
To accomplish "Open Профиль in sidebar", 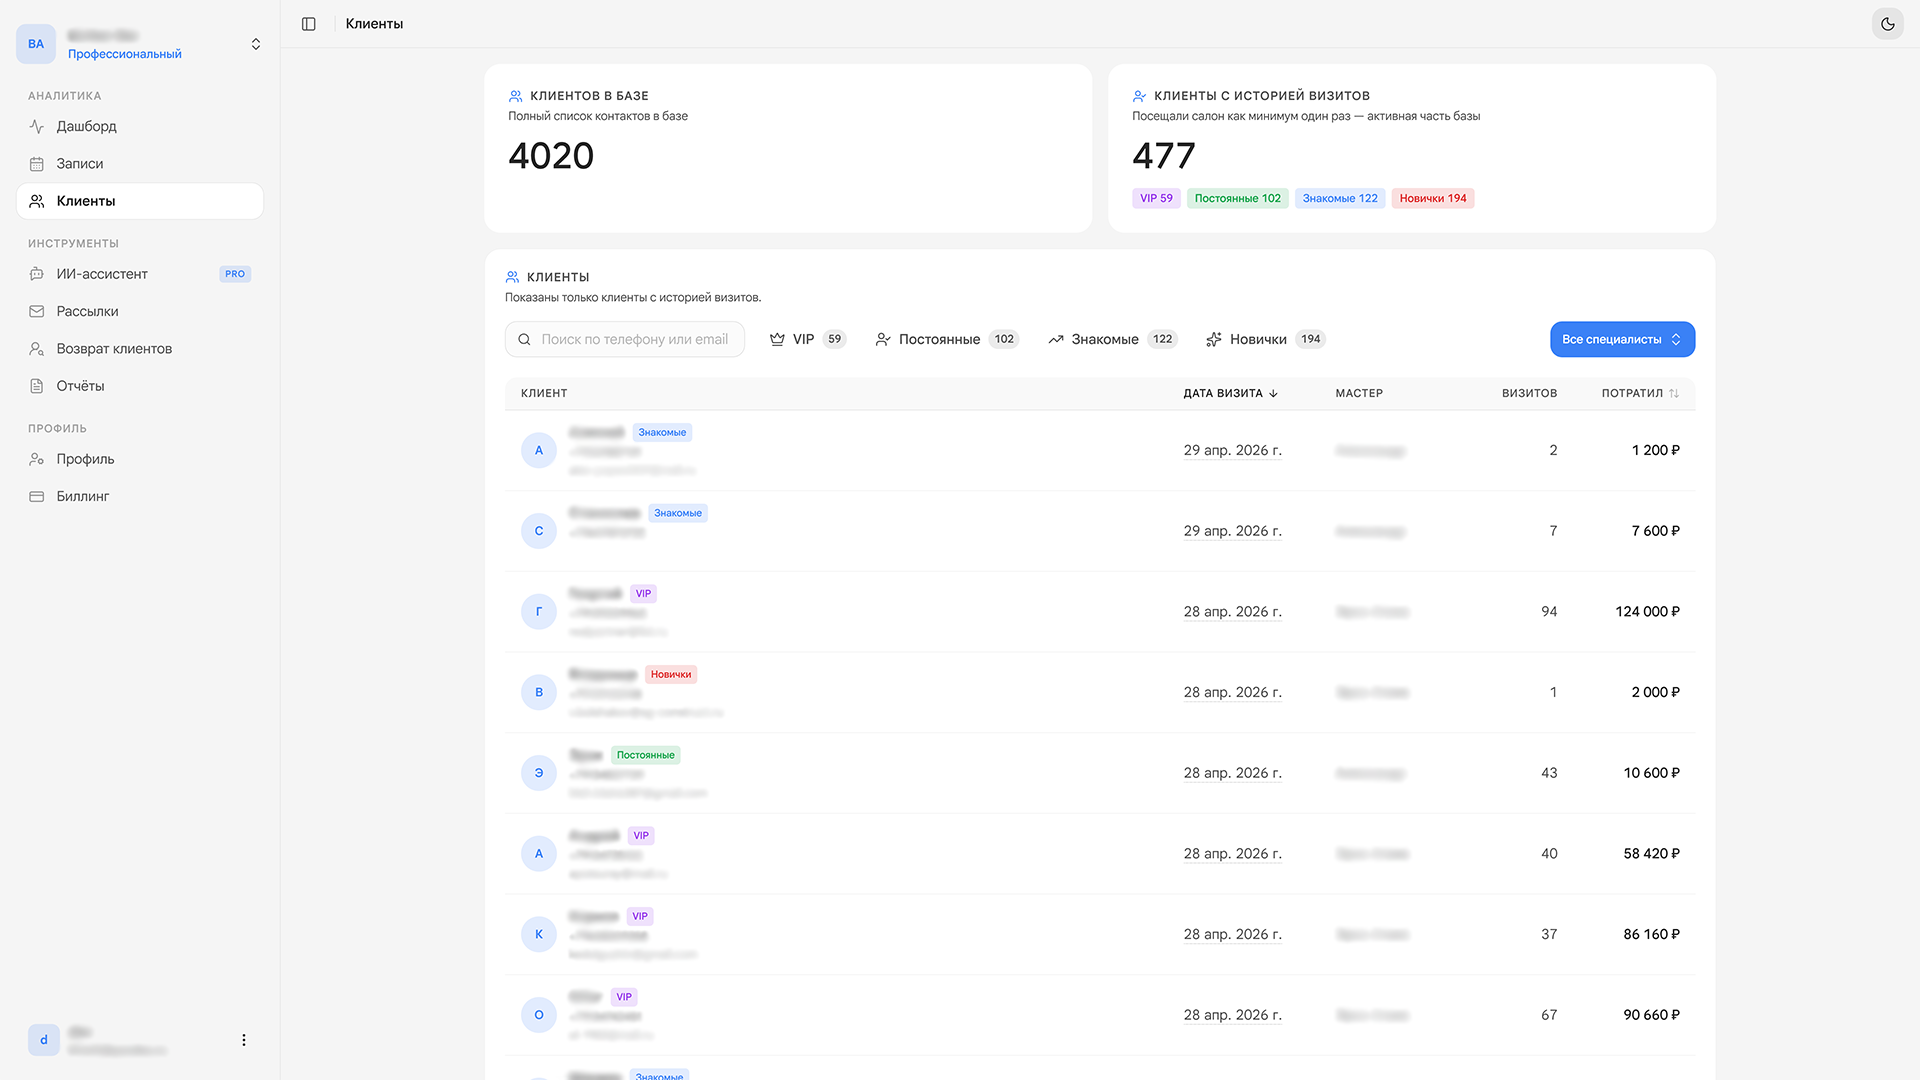I will point(140,459).
